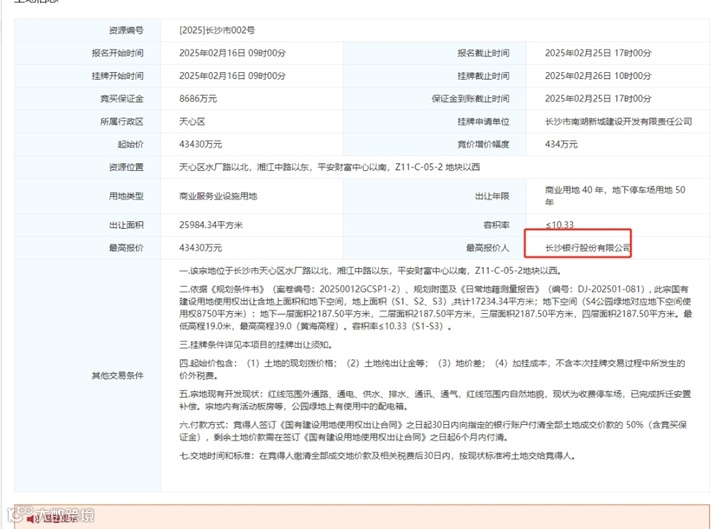Image resolution: width=716 pixels, height=529 pixels.
Task: Click the 挂牌申请单位 label
Action: coord(483,122)
